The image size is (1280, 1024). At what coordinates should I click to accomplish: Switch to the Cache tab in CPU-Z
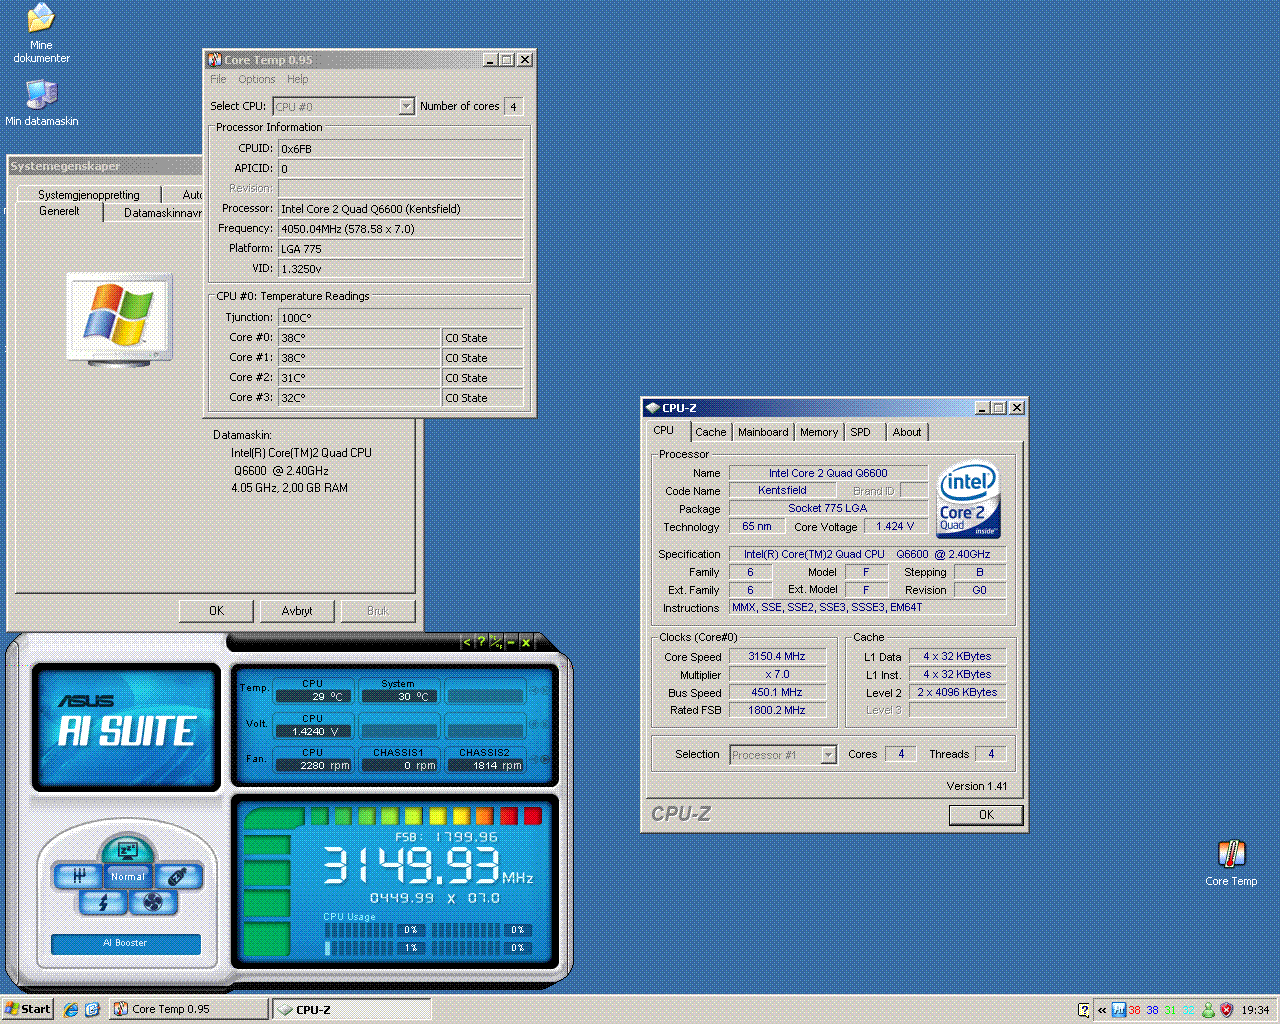[x=710, y=432]
